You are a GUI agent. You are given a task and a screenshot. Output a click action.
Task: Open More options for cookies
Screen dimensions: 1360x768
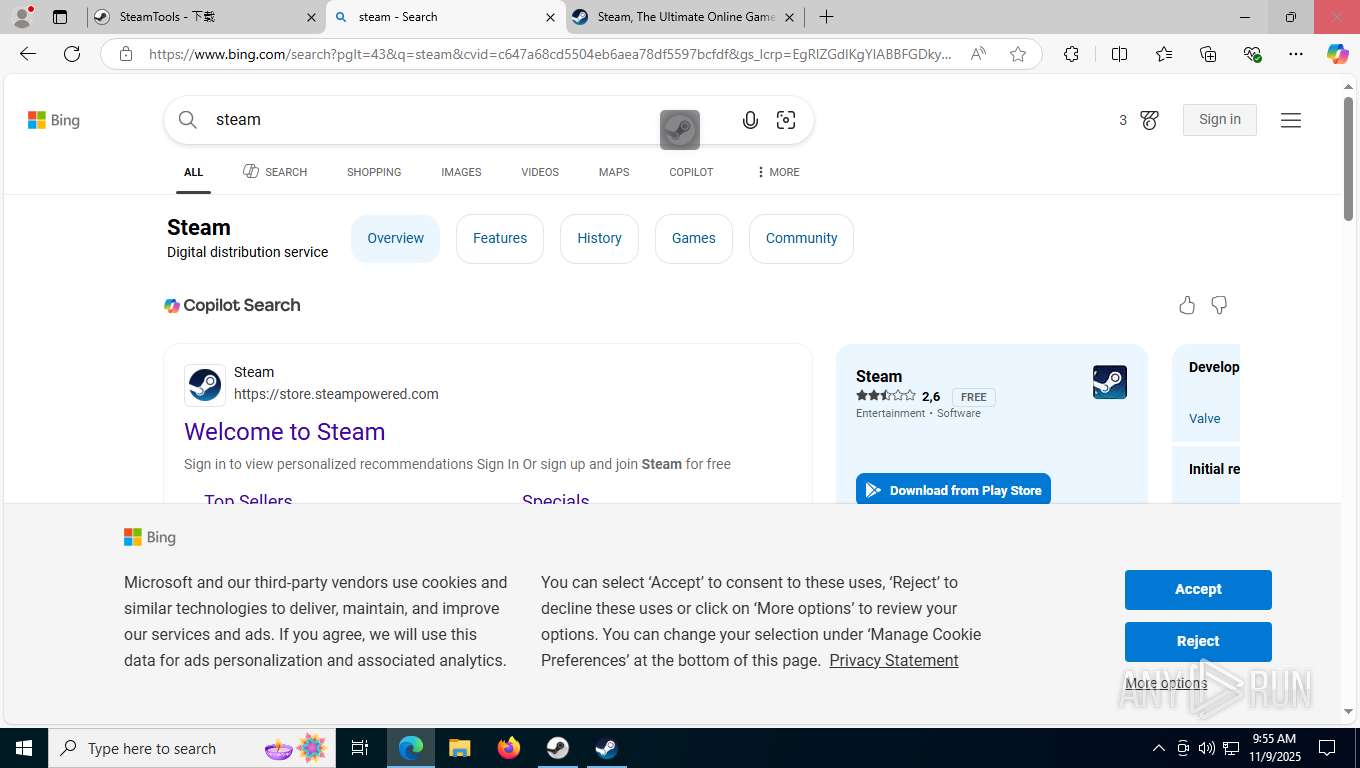coord(1166,683)
